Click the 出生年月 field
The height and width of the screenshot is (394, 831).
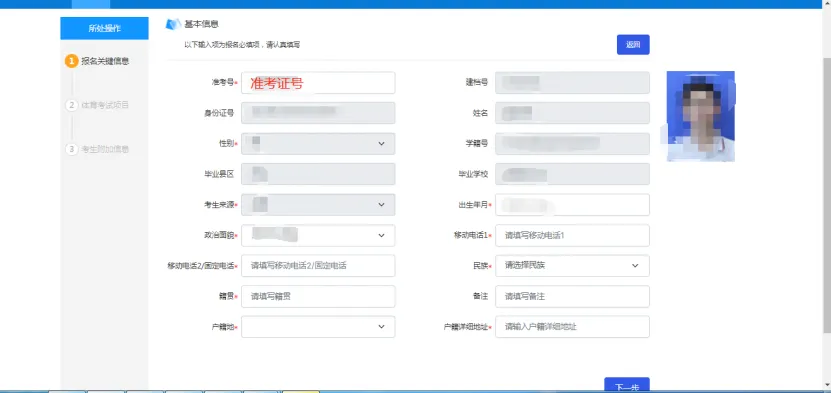572,205
